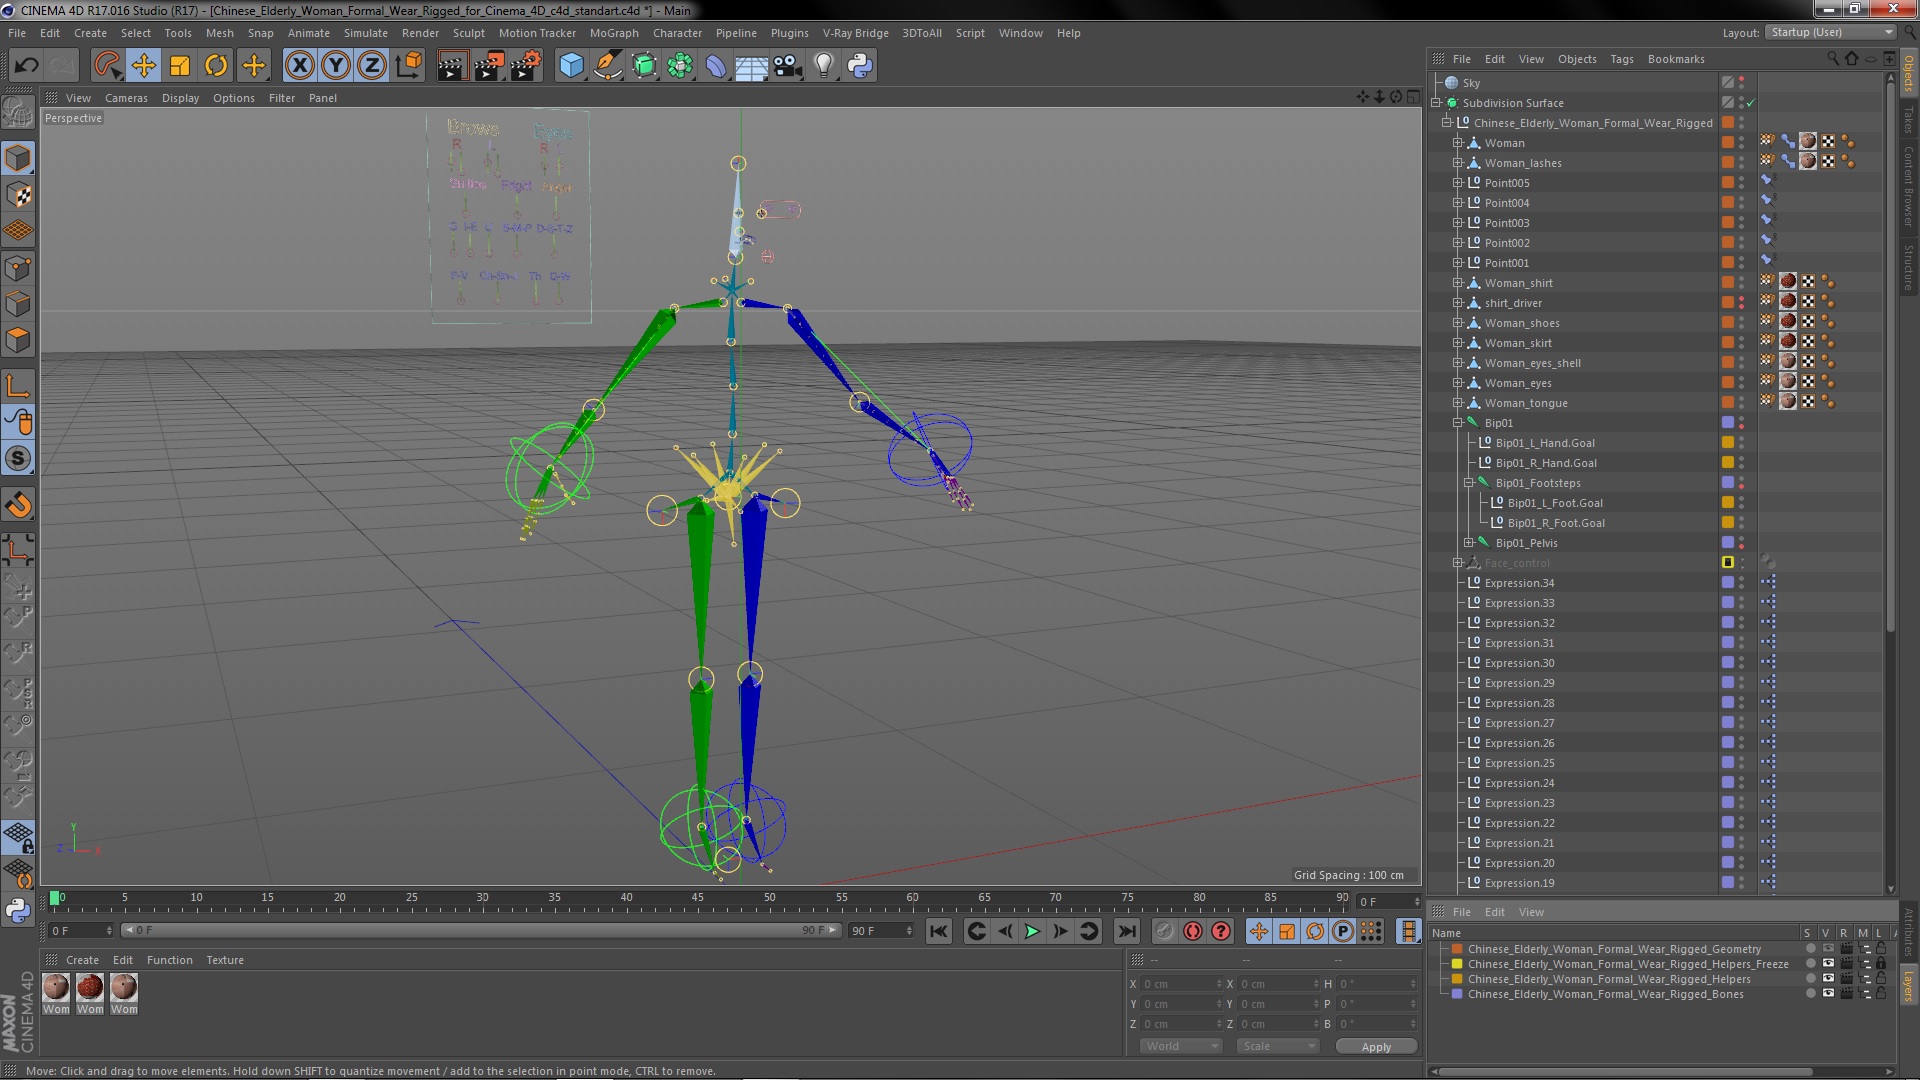Image resolution: width=1920 pixels, height=1080 pixels.
Task: Collapse the Subdivision Surface hierarchy
Action: click(x=1437, y=103)
